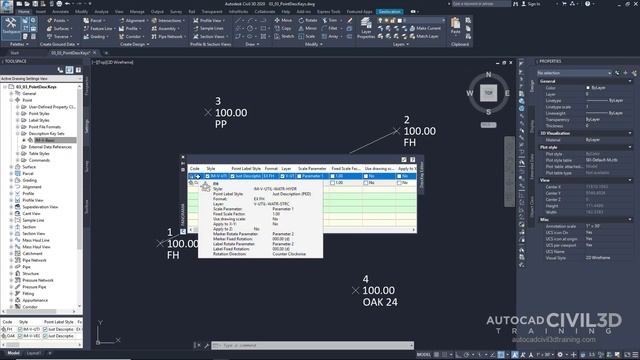Click the N direction on the compass

click(489, 75)
